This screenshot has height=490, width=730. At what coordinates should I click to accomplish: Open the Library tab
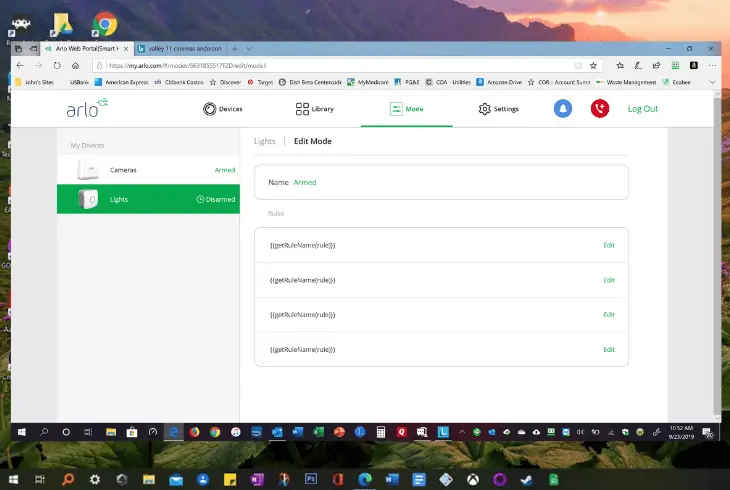point(315,108)
